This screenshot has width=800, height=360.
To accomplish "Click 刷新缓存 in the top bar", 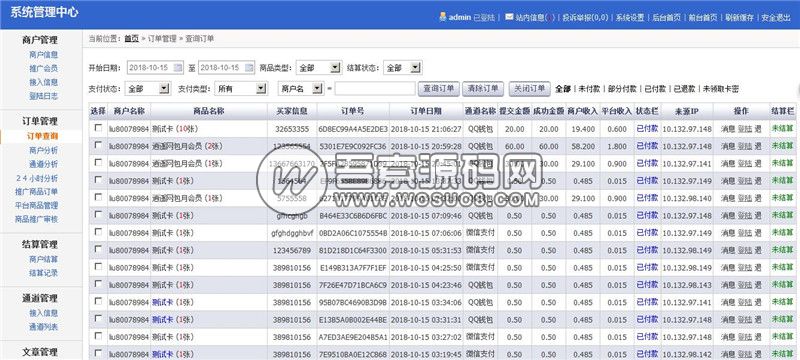I will [739, 17].
